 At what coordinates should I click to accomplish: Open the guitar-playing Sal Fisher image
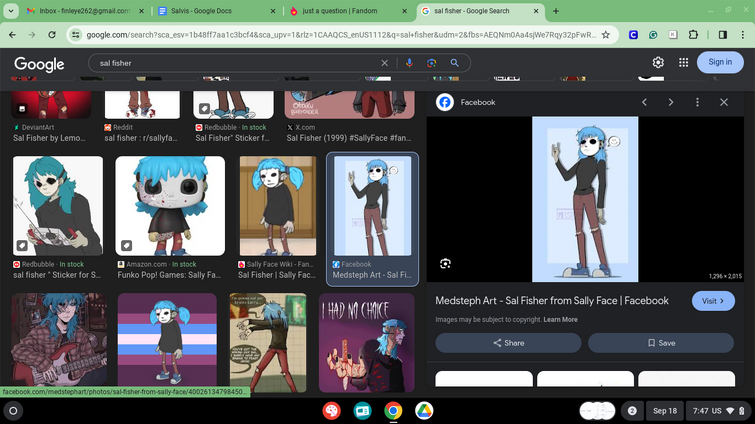tap(60, 340)
